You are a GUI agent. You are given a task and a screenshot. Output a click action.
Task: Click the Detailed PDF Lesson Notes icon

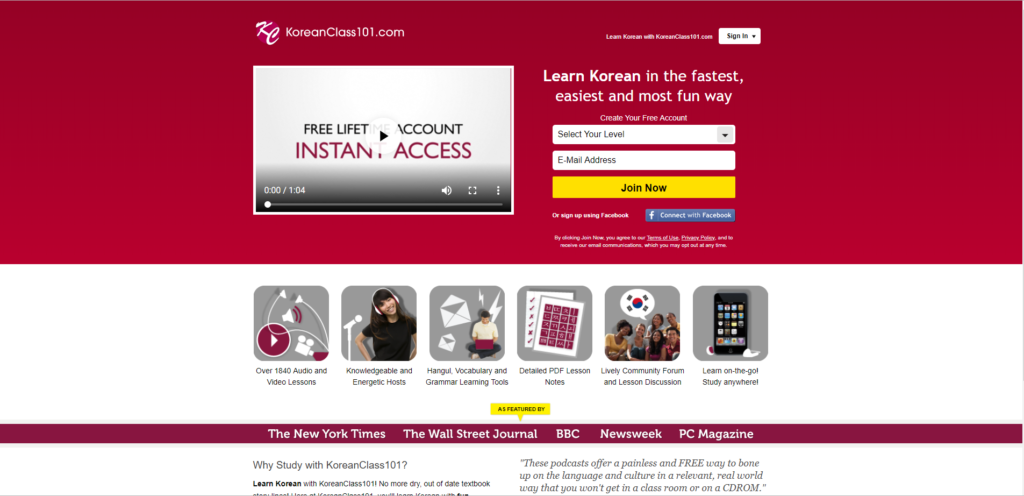coord(554,323)
